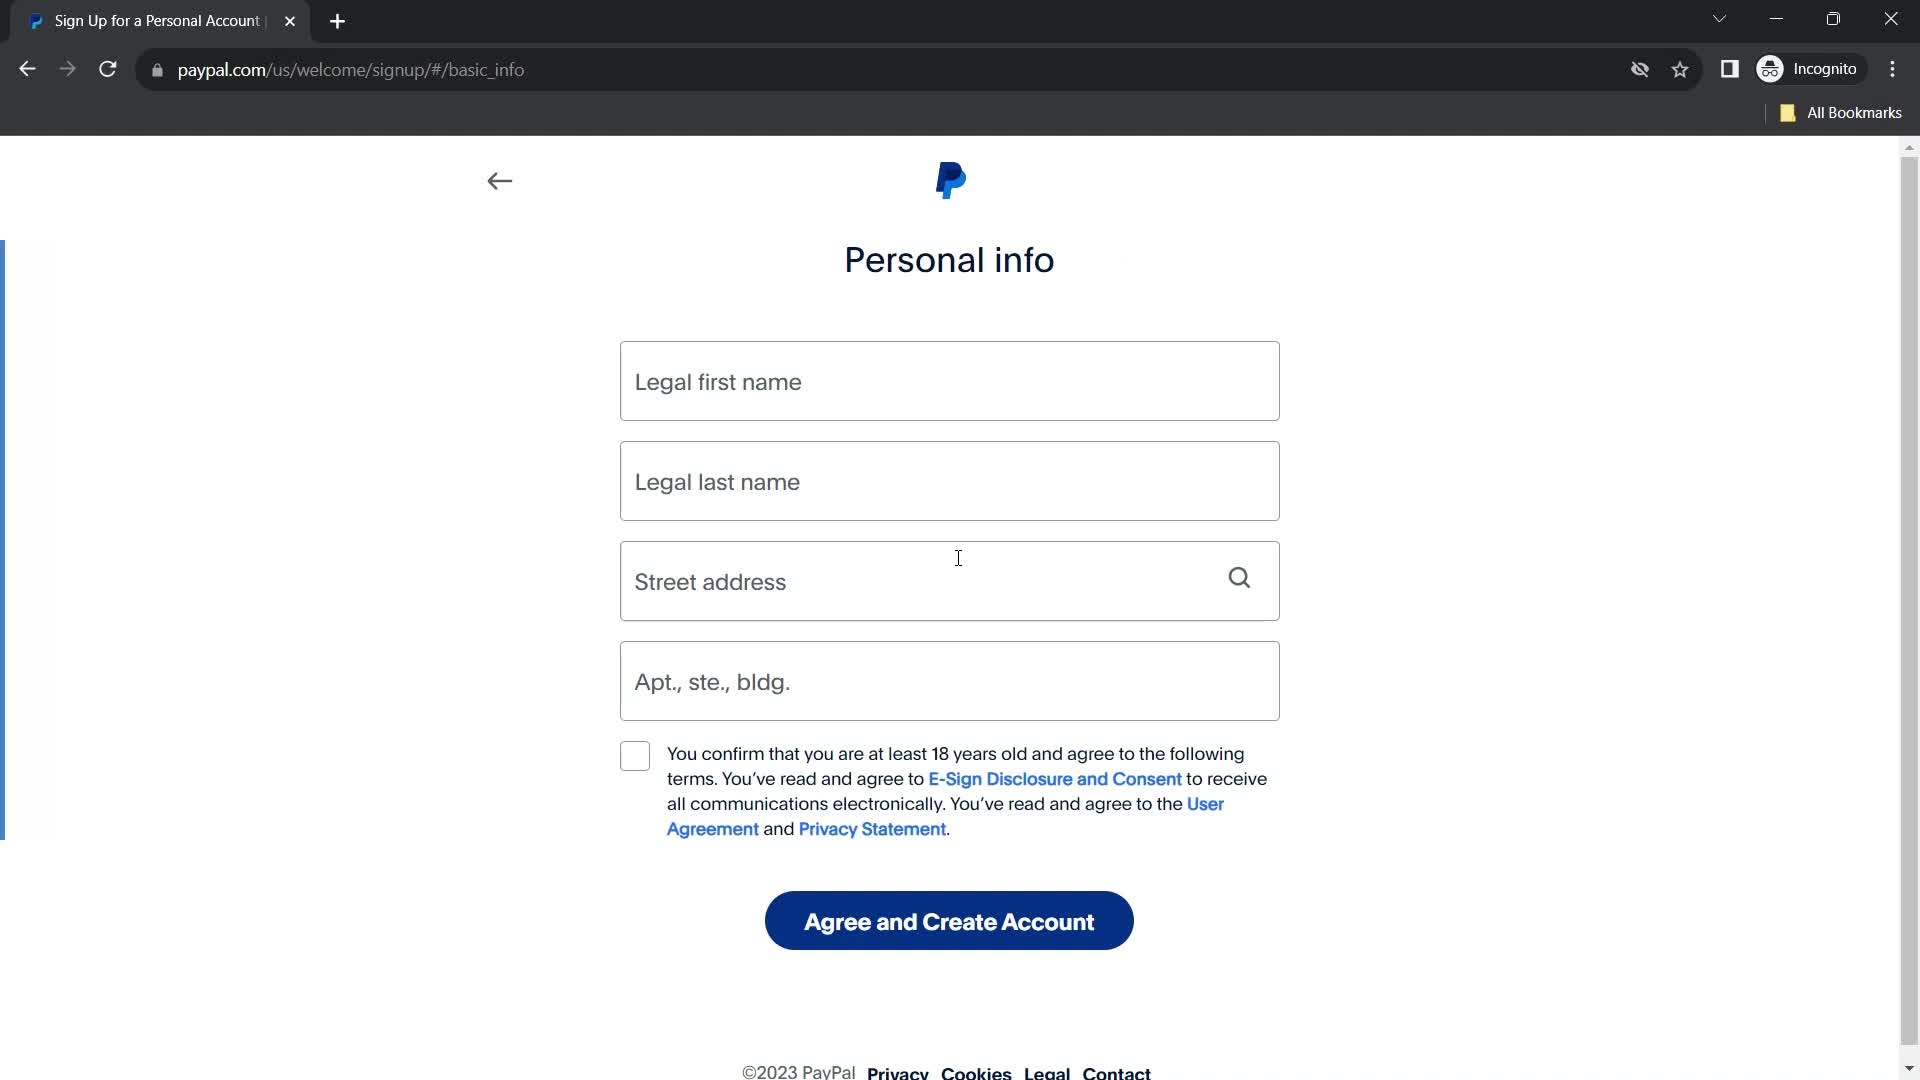
Task: Click the Street address input field
Action: point(949,582)
